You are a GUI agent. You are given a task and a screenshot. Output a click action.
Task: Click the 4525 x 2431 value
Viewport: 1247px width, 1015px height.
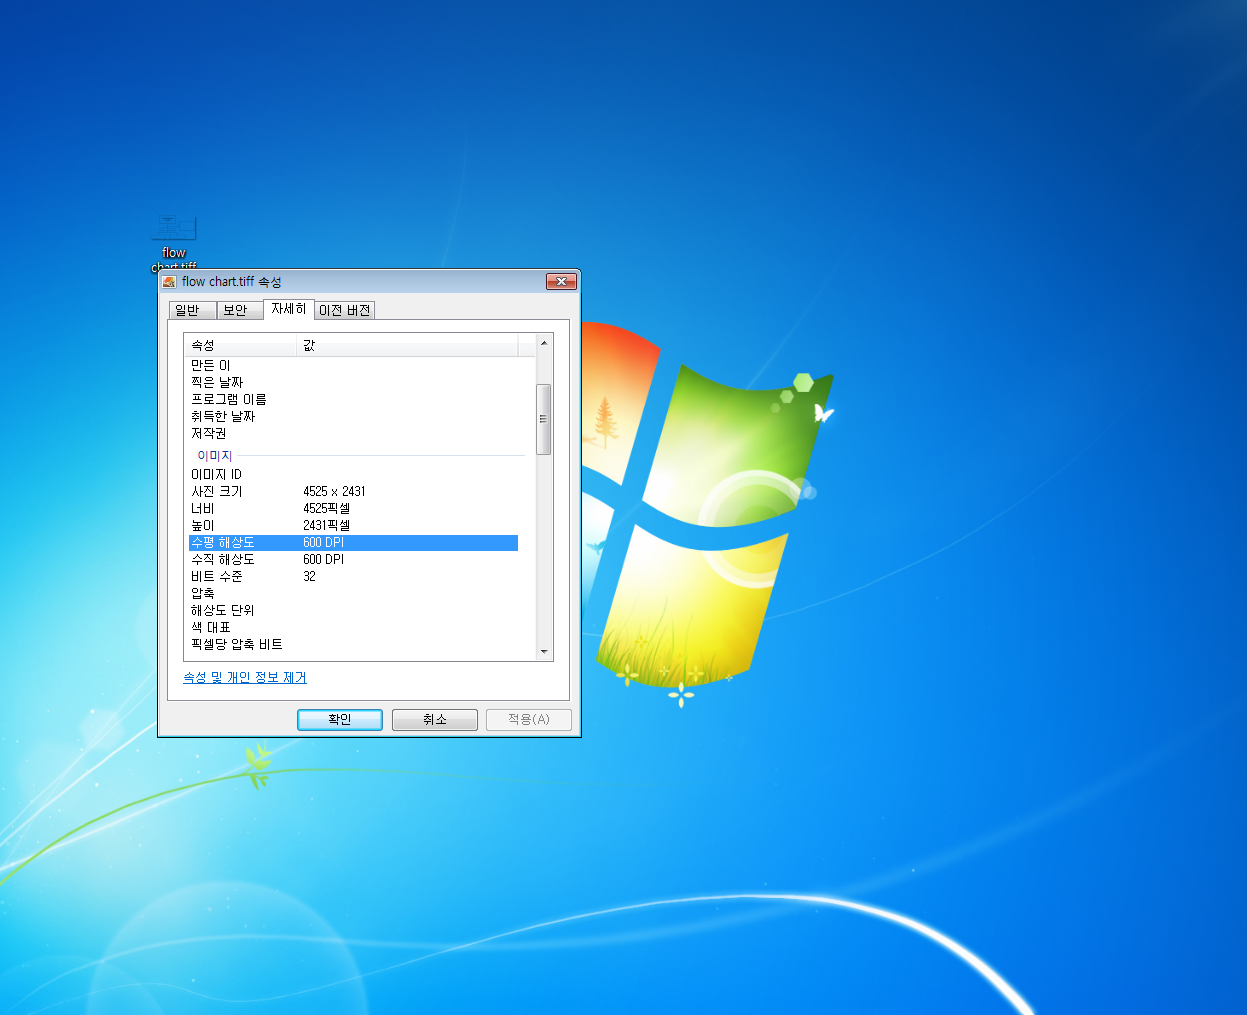(x=334, y=492)
